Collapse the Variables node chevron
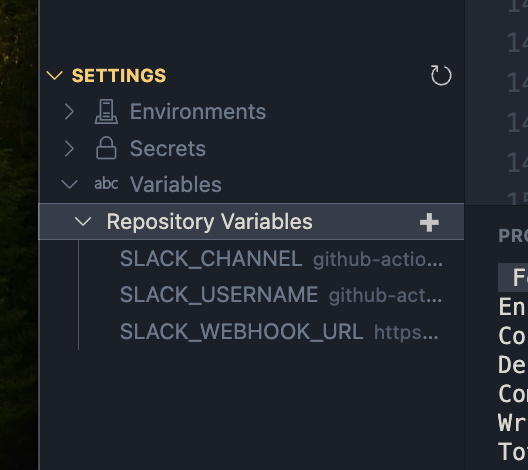The image size is (528, 470). pos(70,184)
